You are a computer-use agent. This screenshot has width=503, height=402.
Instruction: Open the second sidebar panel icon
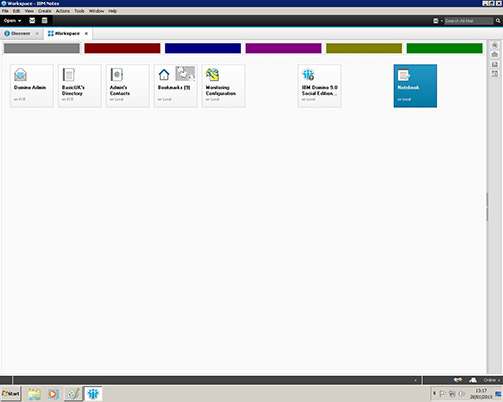(495, 54)
